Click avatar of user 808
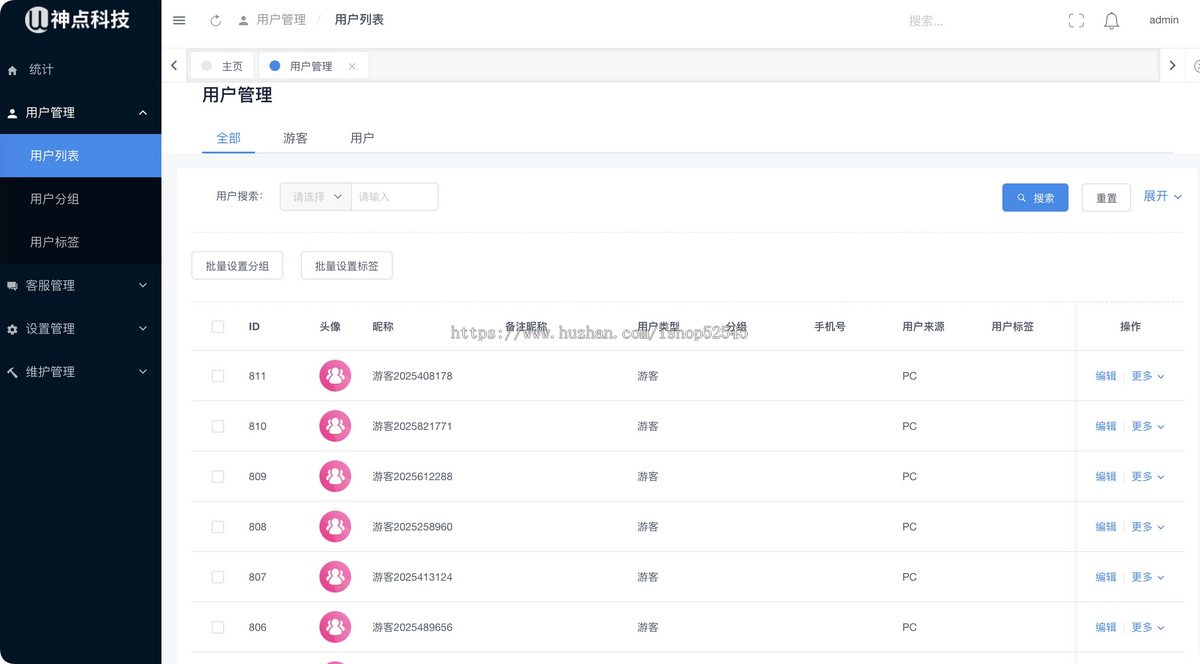 [335, 526]
